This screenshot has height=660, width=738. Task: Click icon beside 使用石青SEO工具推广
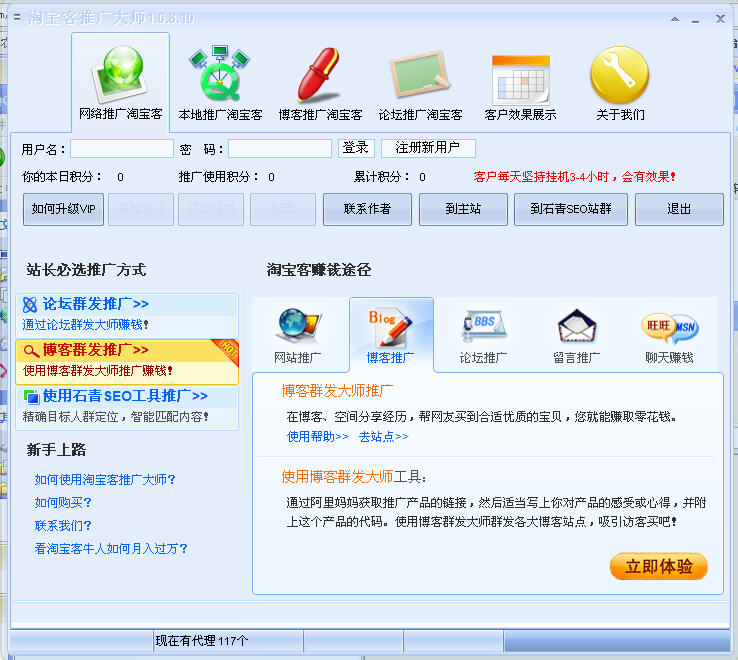tap(31, 396)
